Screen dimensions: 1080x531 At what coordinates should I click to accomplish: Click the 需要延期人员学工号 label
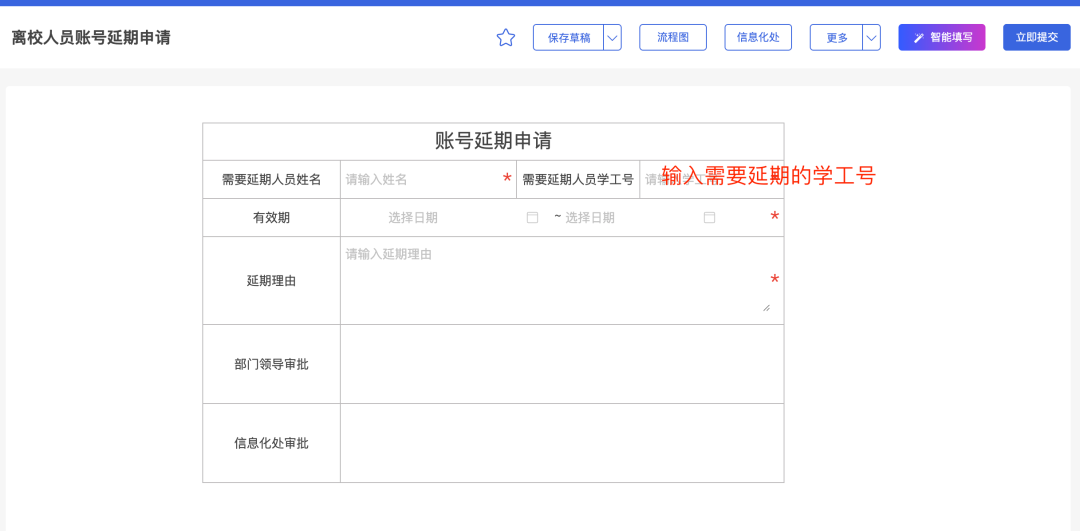(x=577, y=180)
